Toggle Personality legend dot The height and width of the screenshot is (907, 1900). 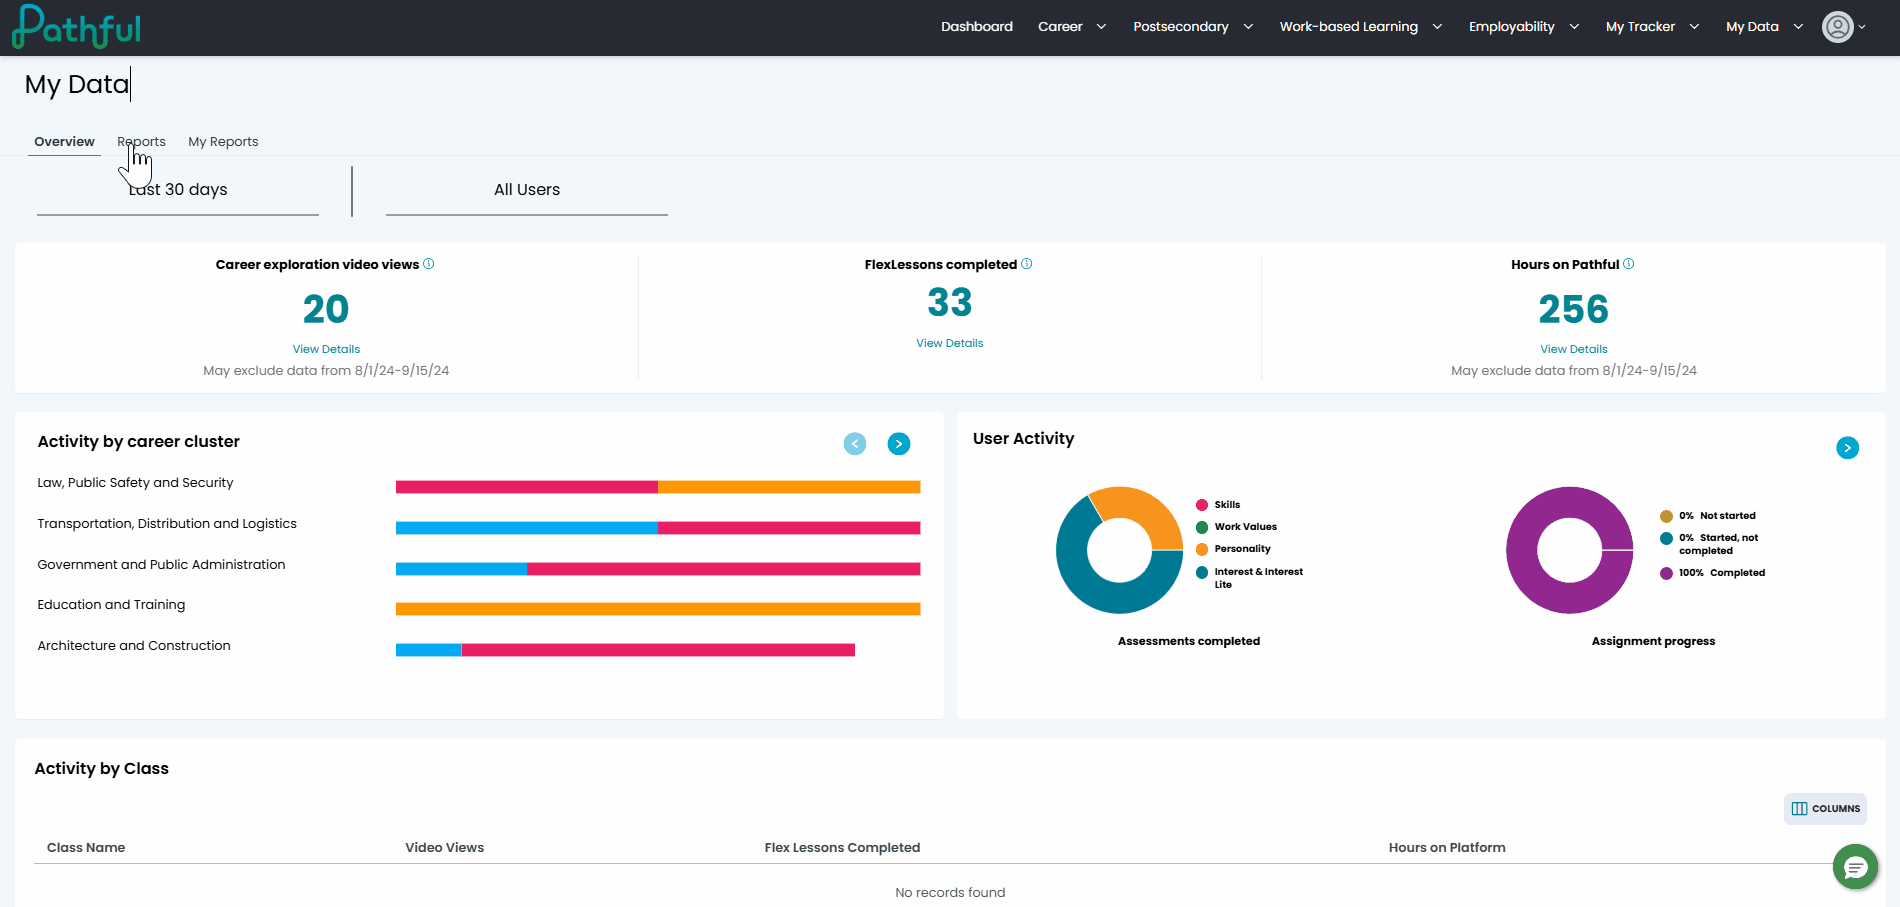[x=1202, y=549]
